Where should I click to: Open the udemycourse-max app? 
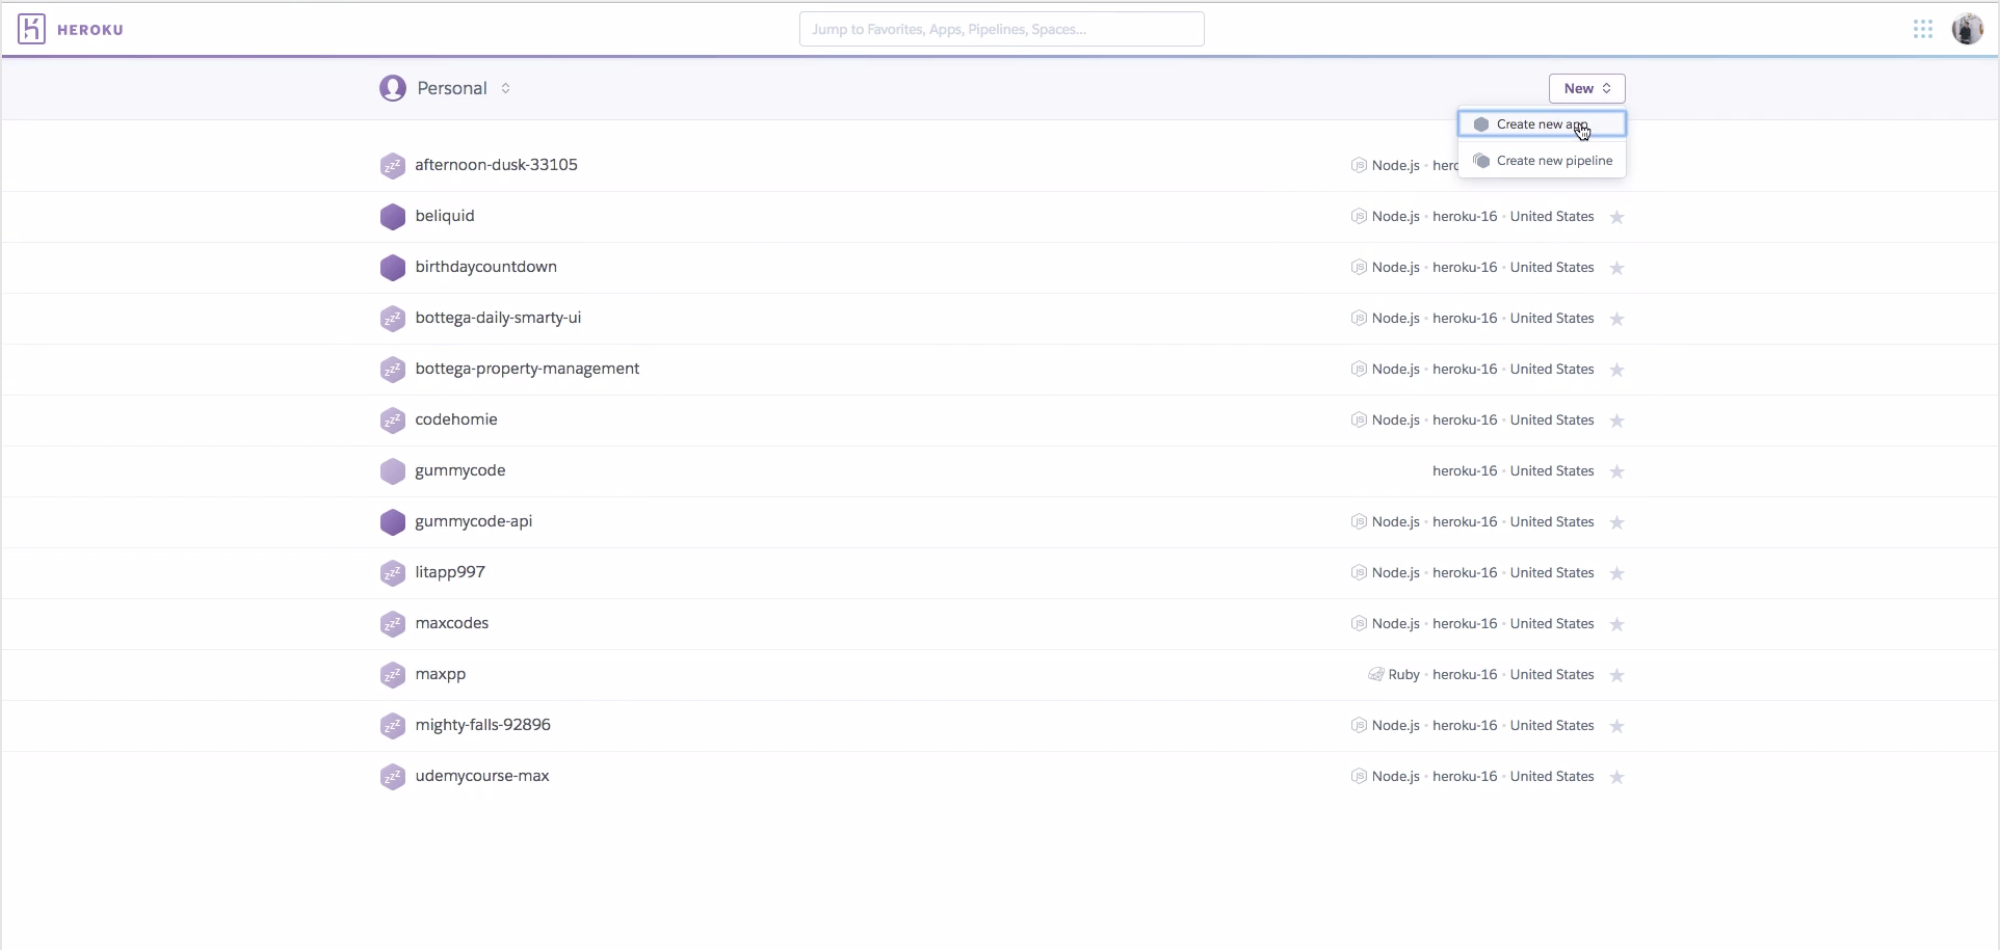pos(482,776)
